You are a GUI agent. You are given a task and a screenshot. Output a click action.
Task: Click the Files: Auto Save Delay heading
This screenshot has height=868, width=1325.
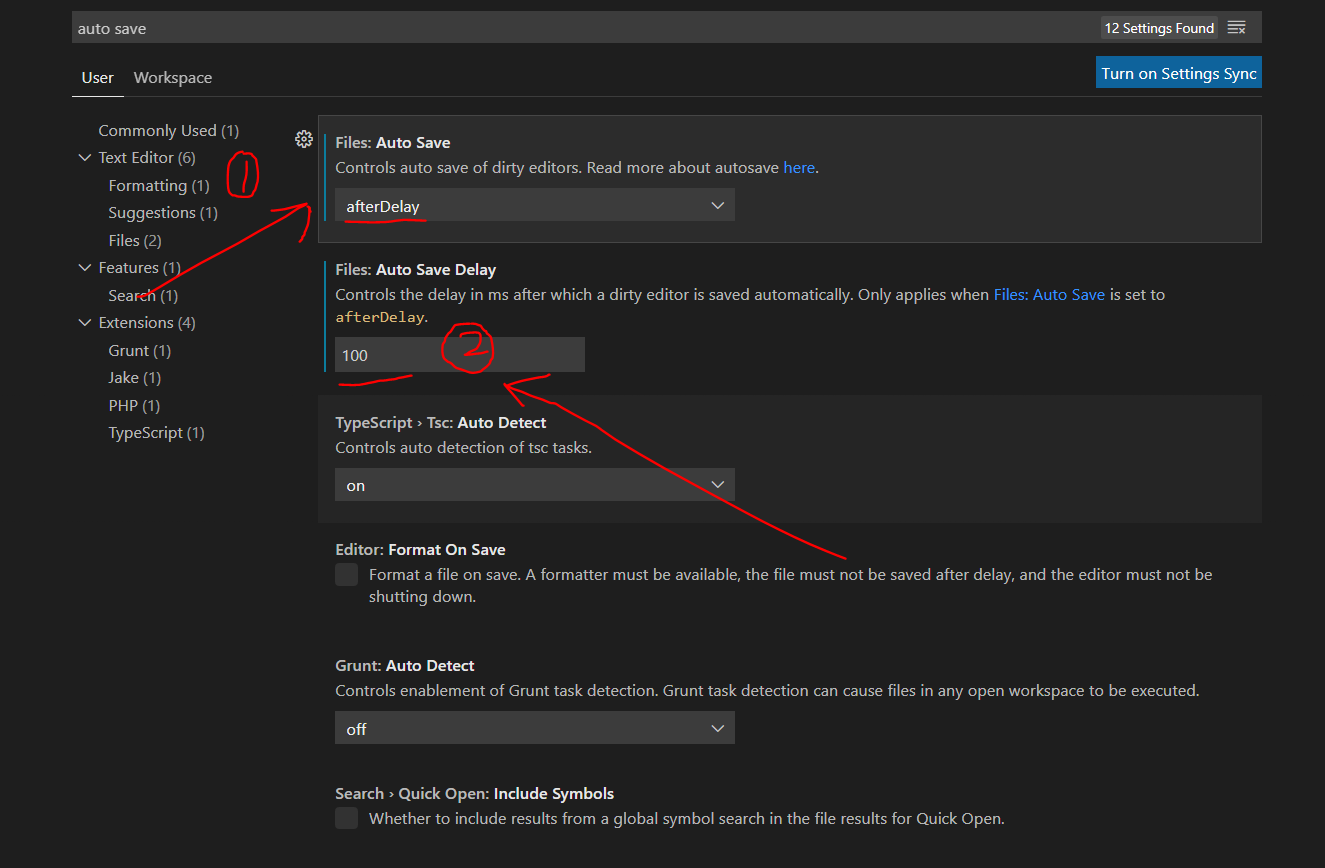[x=416, y=269]
